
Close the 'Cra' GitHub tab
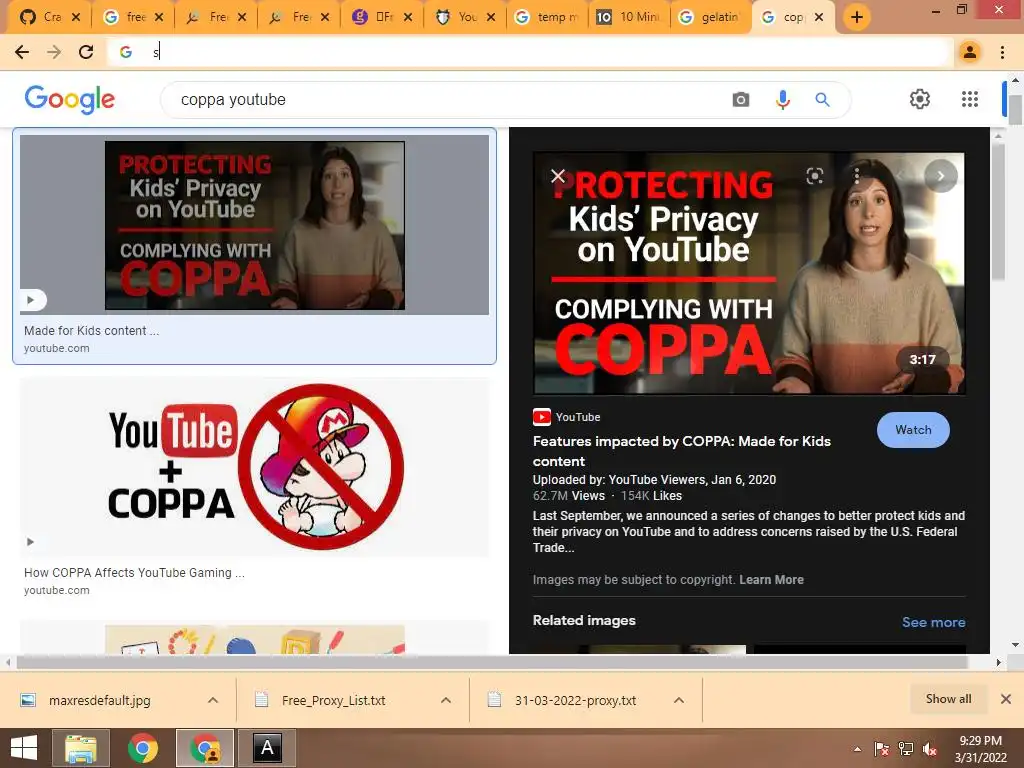(76, 17)
